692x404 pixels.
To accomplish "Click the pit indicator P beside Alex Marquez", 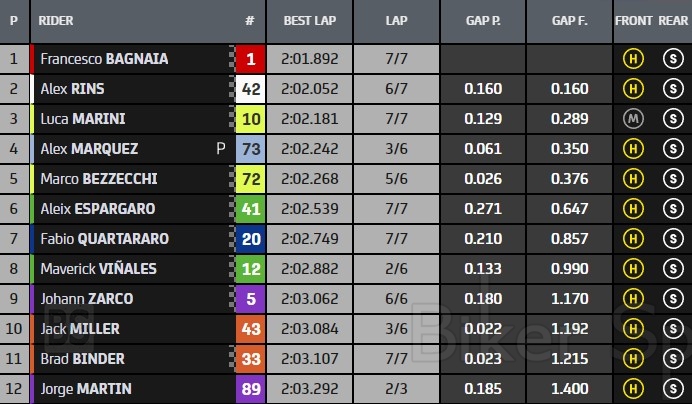I will [221, 149].
